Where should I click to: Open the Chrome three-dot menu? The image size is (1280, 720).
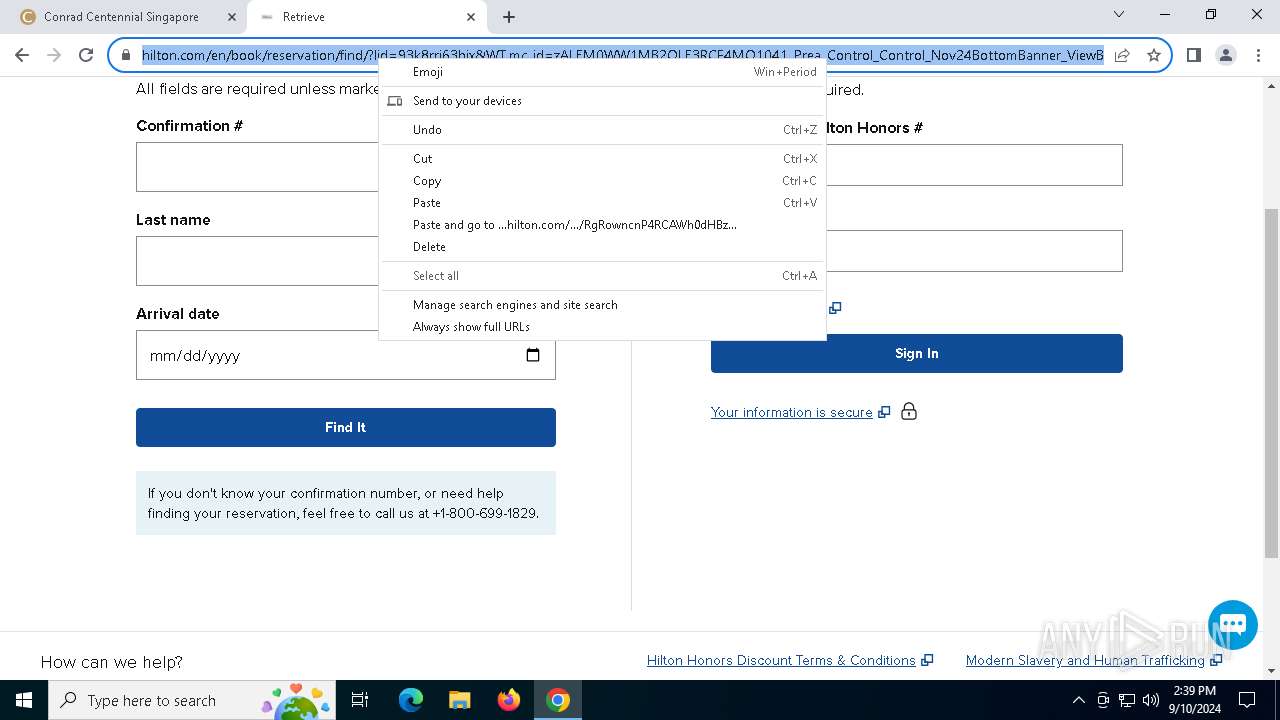pyautogui.click(x=1257, y=55)
